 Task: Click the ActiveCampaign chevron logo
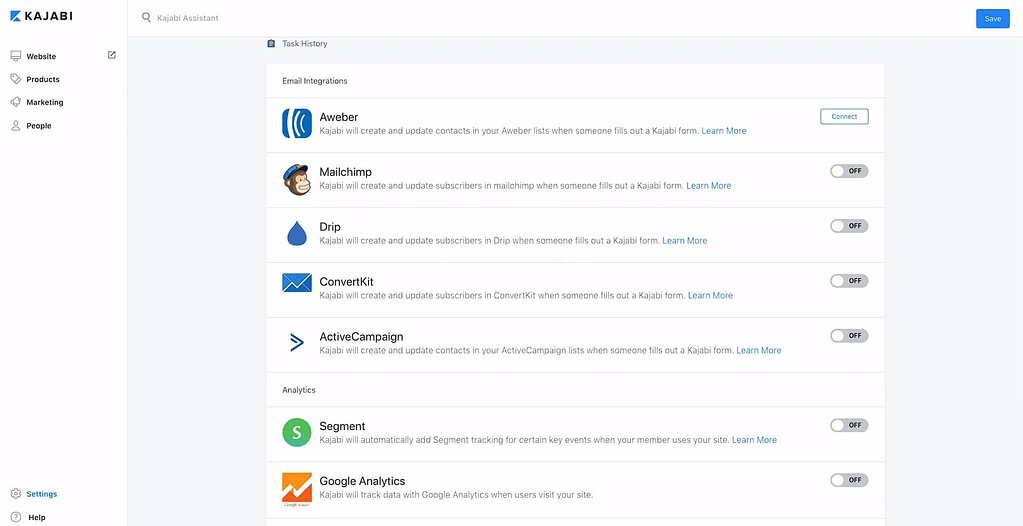[297, 343]
